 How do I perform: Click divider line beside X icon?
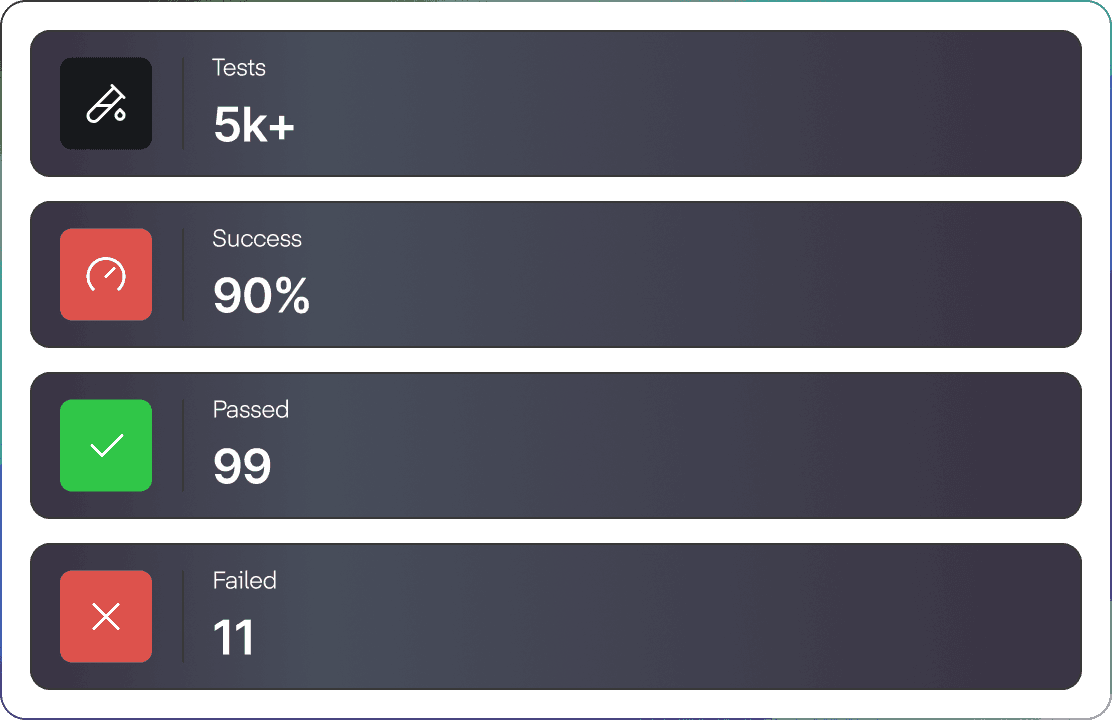(x=183, y=616)
